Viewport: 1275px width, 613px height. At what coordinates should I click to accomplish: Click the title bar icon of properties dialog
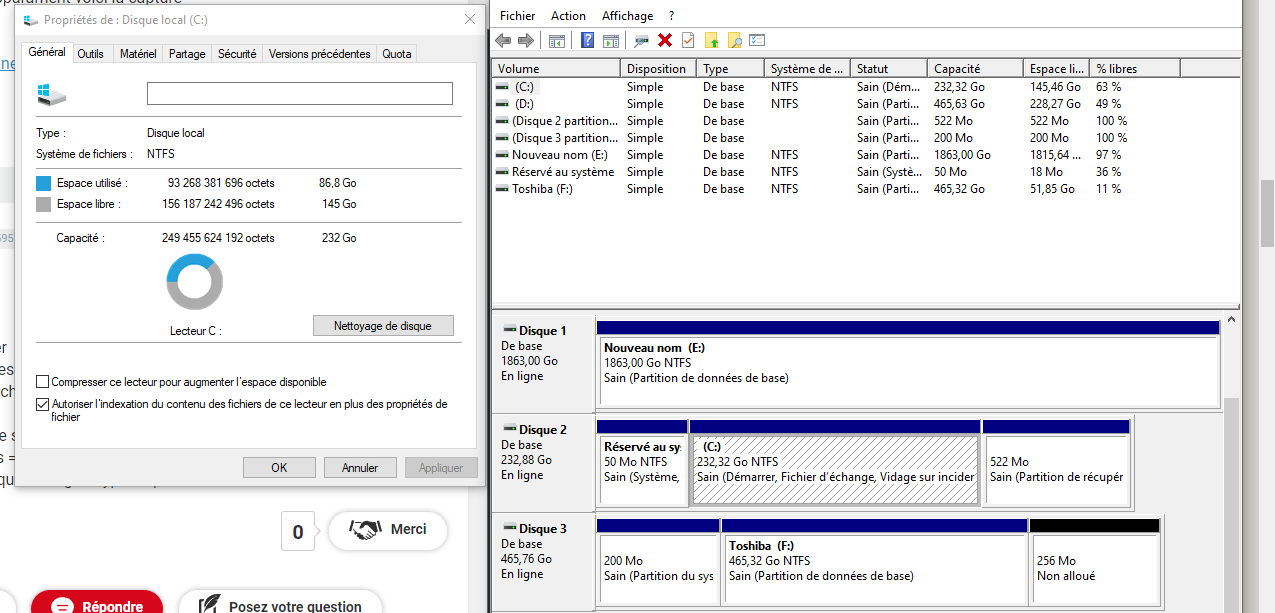pos(30,20)
